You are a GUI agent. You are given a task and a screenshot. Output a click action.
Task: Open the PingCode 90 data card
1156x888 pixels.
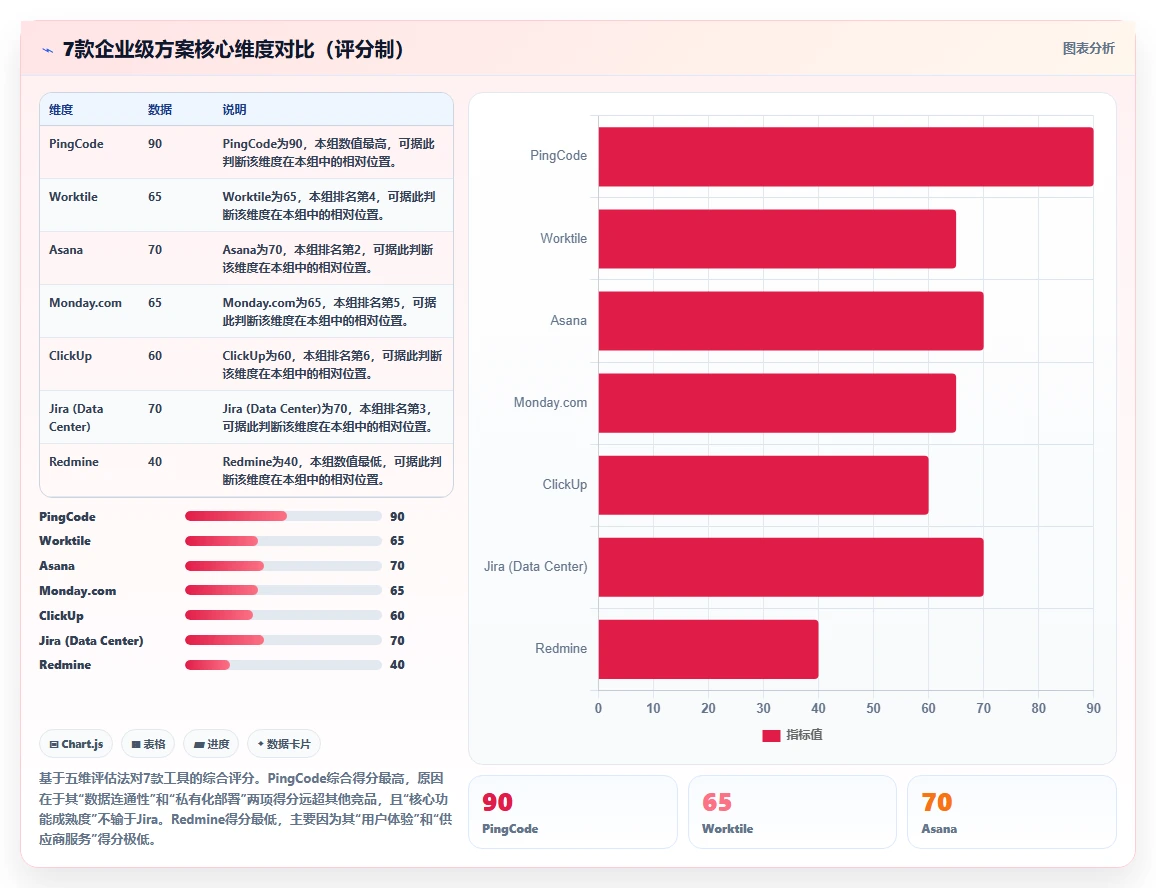pyautogui.click(x=573, y=812)
